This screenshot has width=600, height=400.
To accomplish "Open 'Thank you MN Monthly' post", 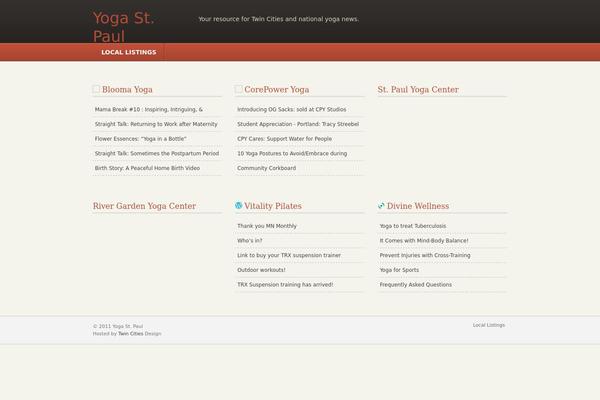I will coord(267,226).
